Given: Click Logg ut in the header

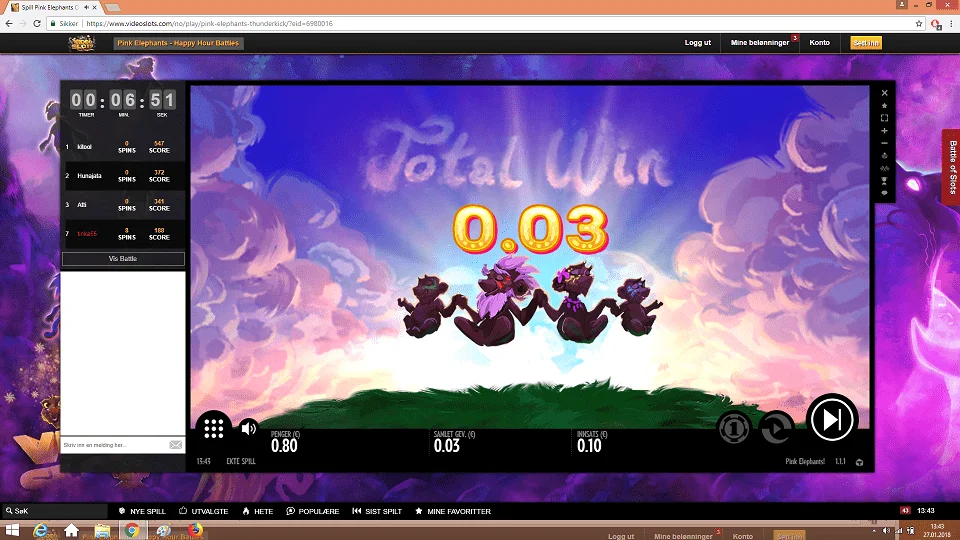Looking at the screenshot, I should click(697, 43).
